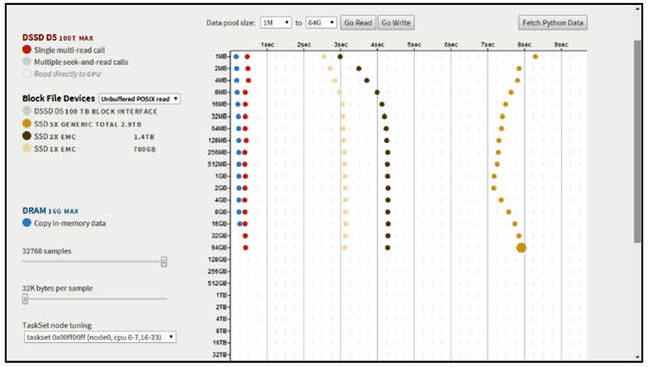This screenshot has height=367, width=648.
Task: Click the large orange dot at 64GB row
Action: [521, 248]
